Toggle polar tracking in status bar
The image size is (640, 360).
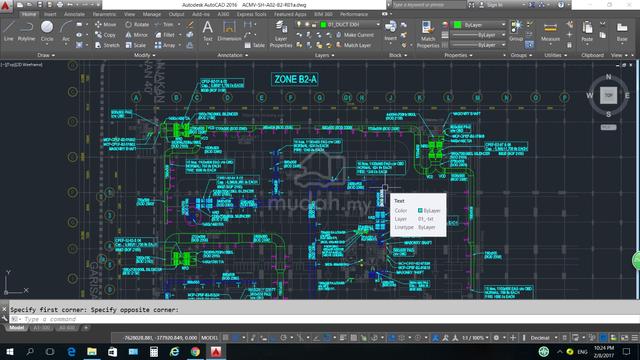coord(283,338)
